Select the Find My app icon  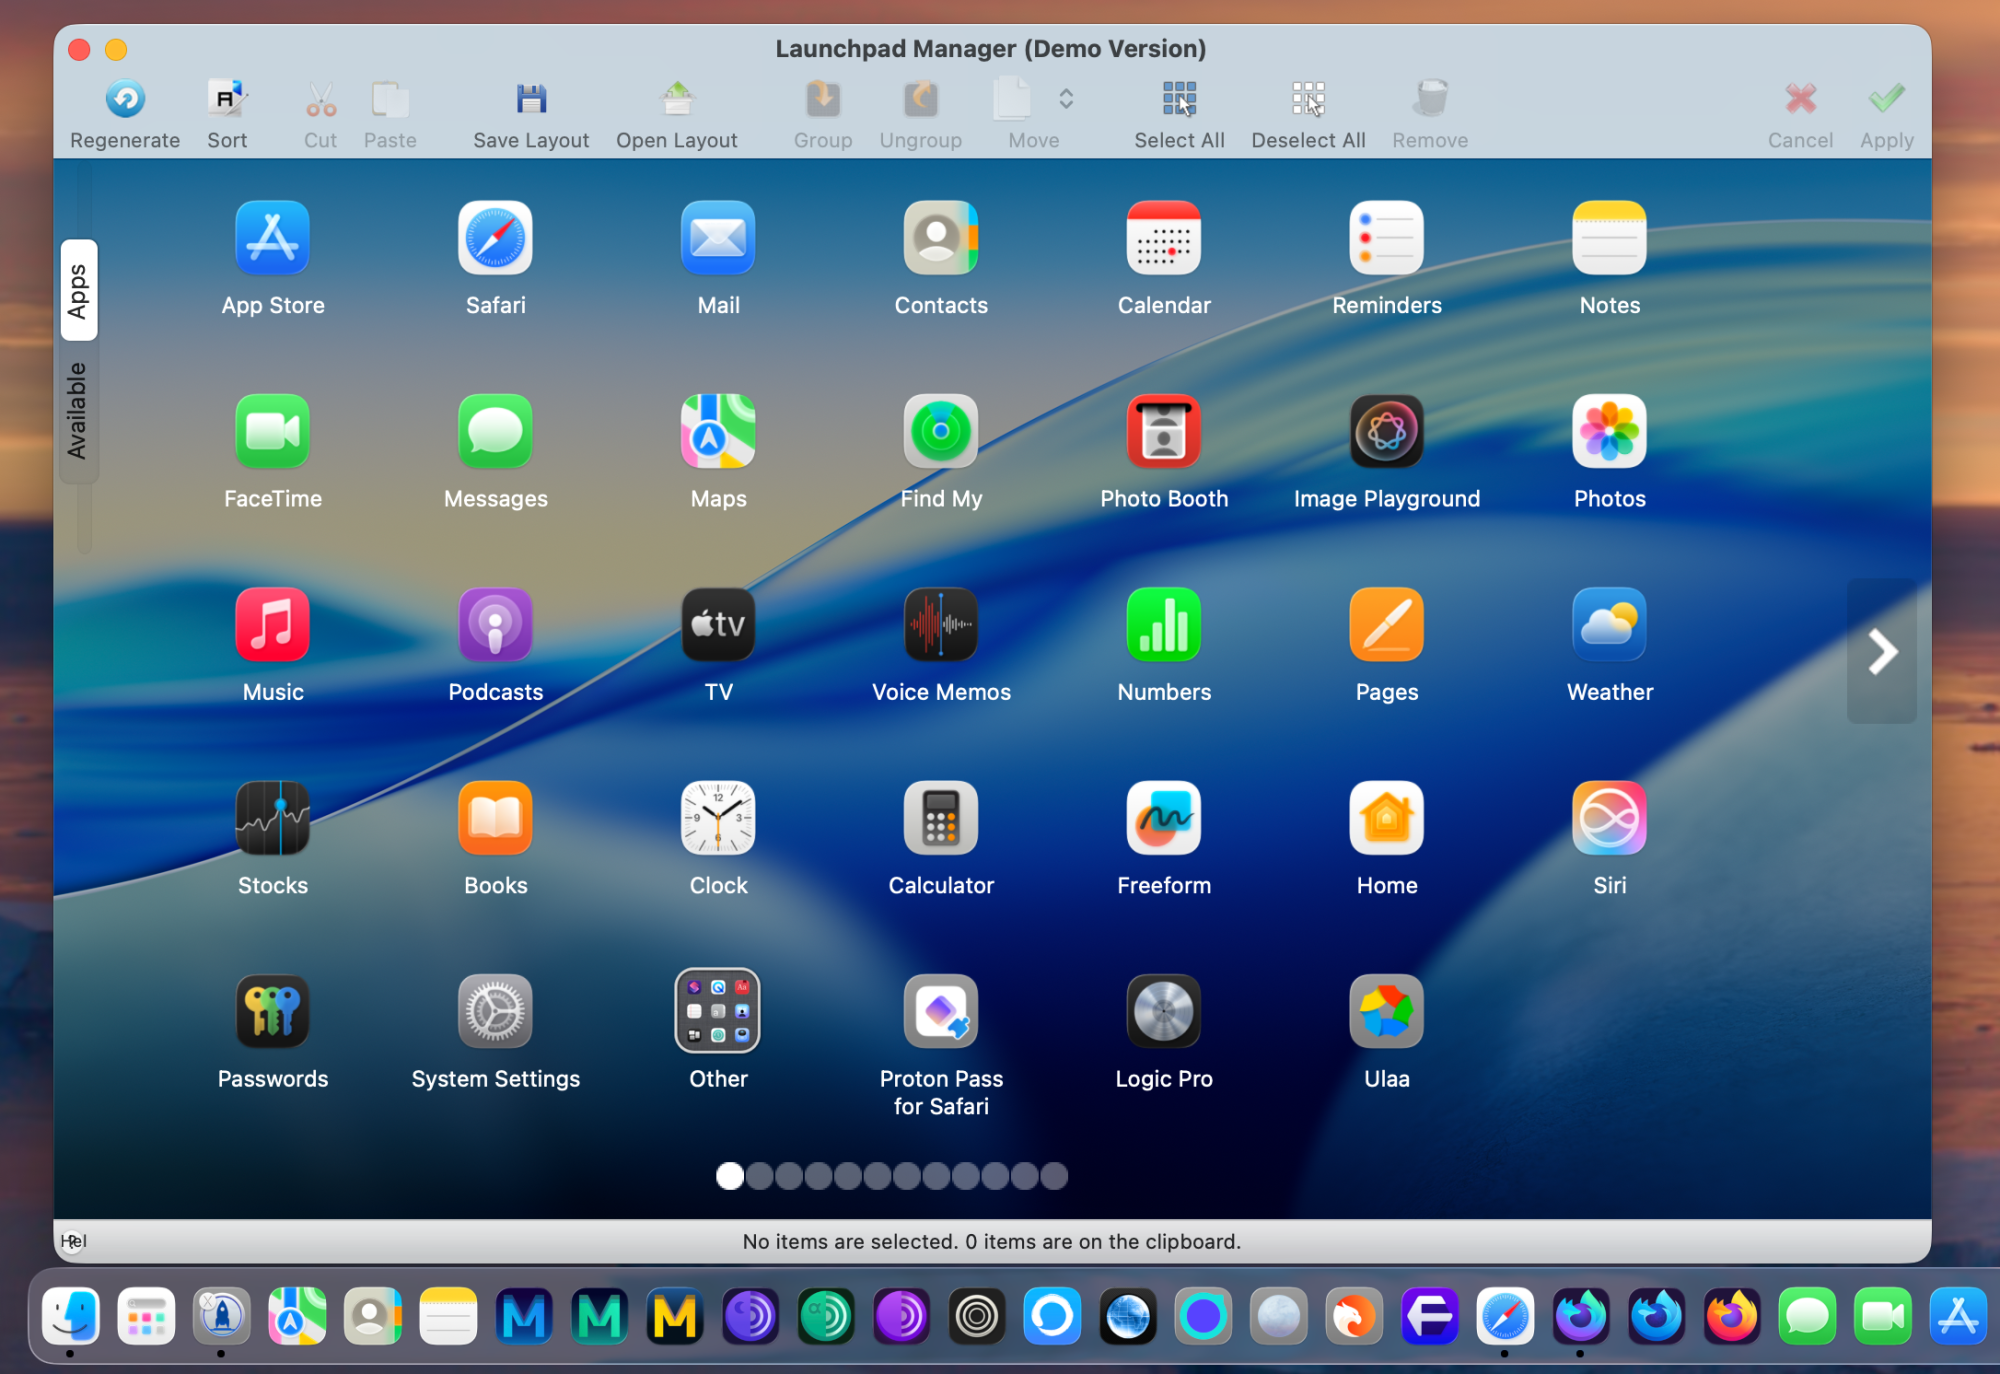(941, 431)
